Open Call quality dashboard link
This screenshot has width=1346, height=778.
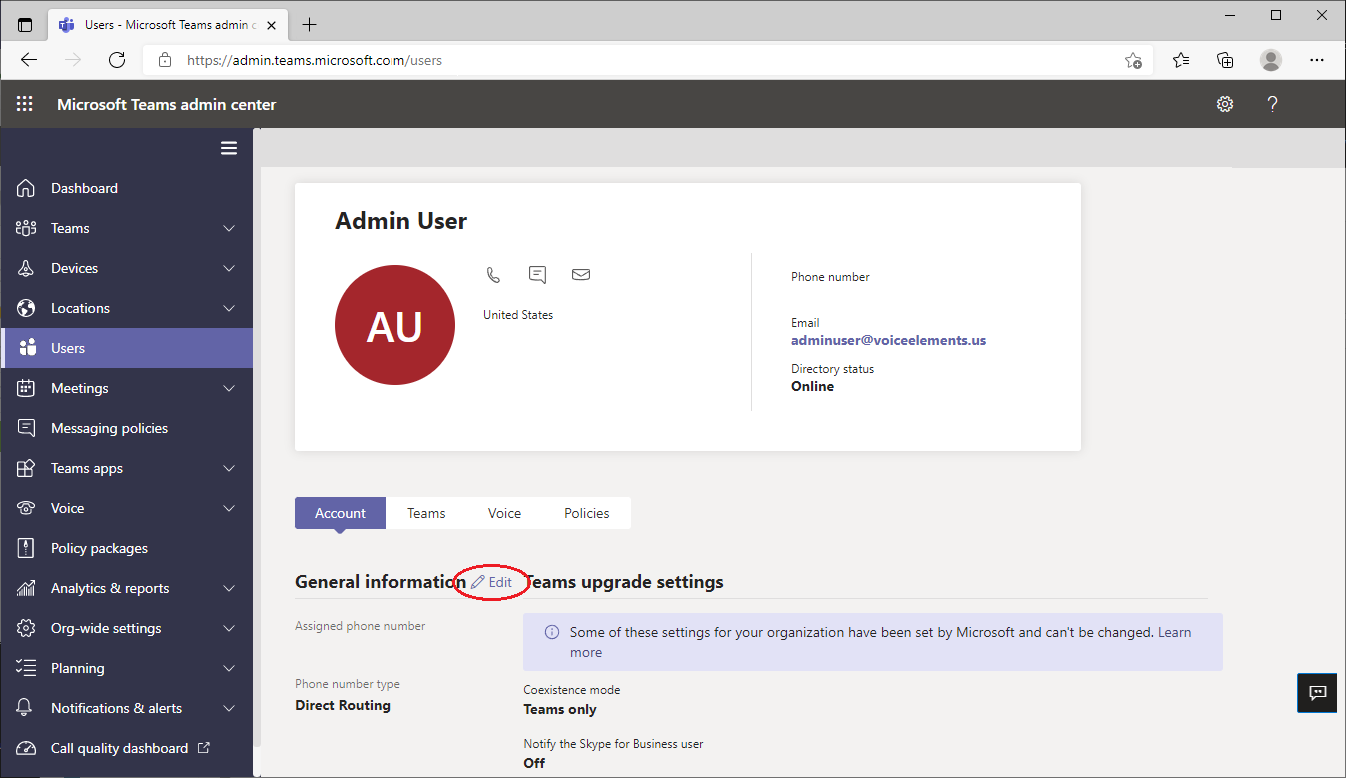[x=127, y=748]
